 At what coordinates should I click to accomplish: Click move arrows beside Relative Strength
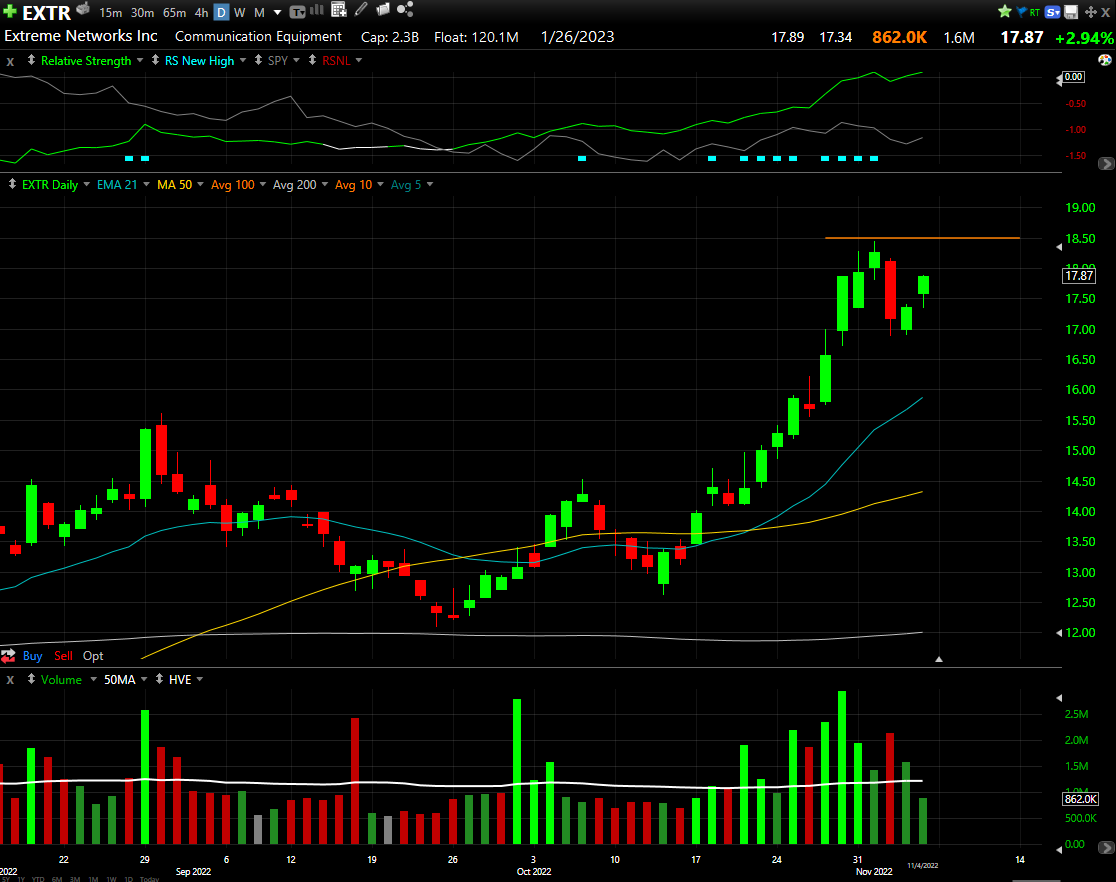(x=31, y=61)
